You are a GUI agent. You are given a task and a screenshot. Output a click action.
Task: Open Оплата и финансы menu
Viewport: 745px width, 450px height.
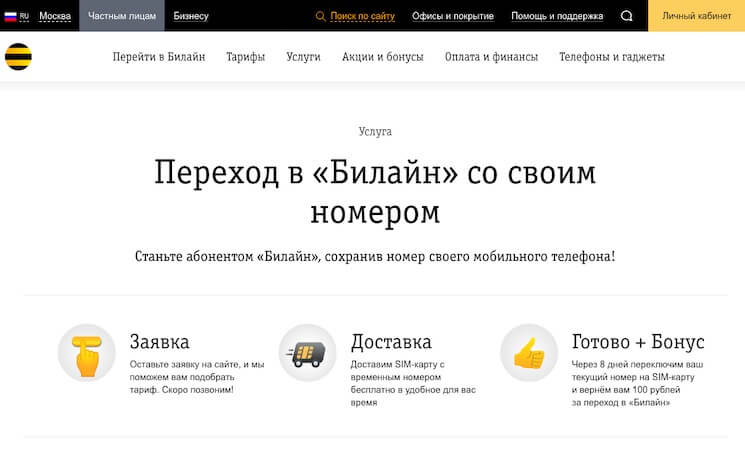pos(491,57)
